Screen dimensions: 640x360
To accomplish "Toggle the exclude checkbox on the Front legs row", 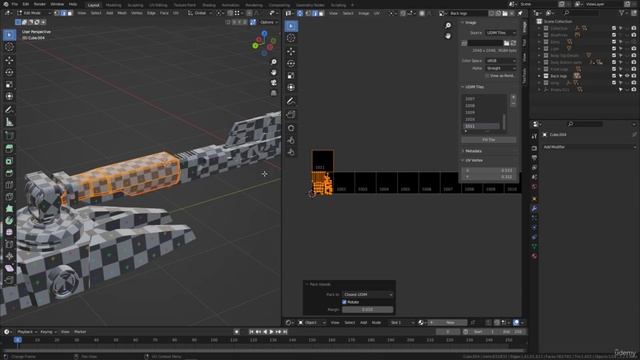I will point(613,69).
